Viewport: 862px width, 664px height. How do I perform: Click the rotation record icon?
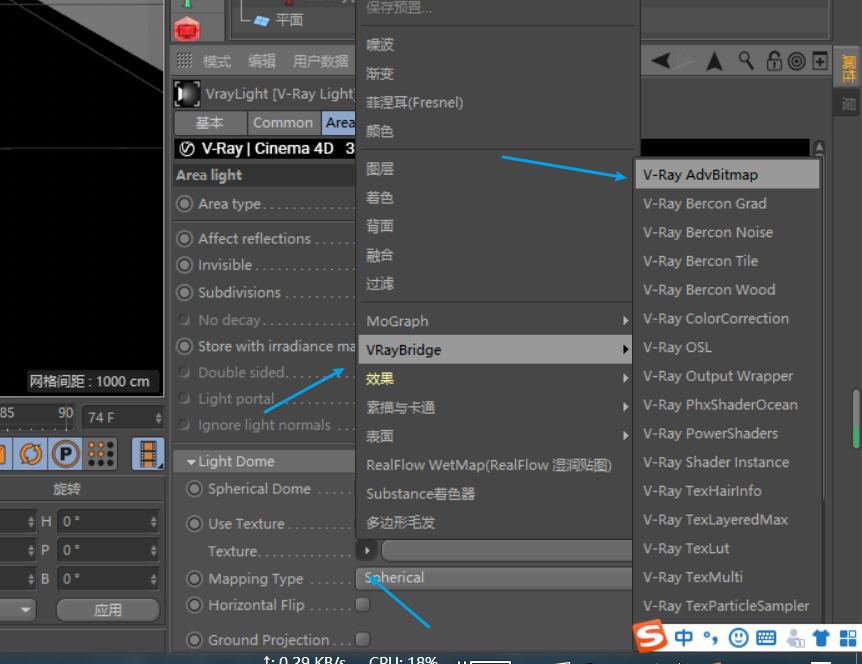tap(31, 454)
